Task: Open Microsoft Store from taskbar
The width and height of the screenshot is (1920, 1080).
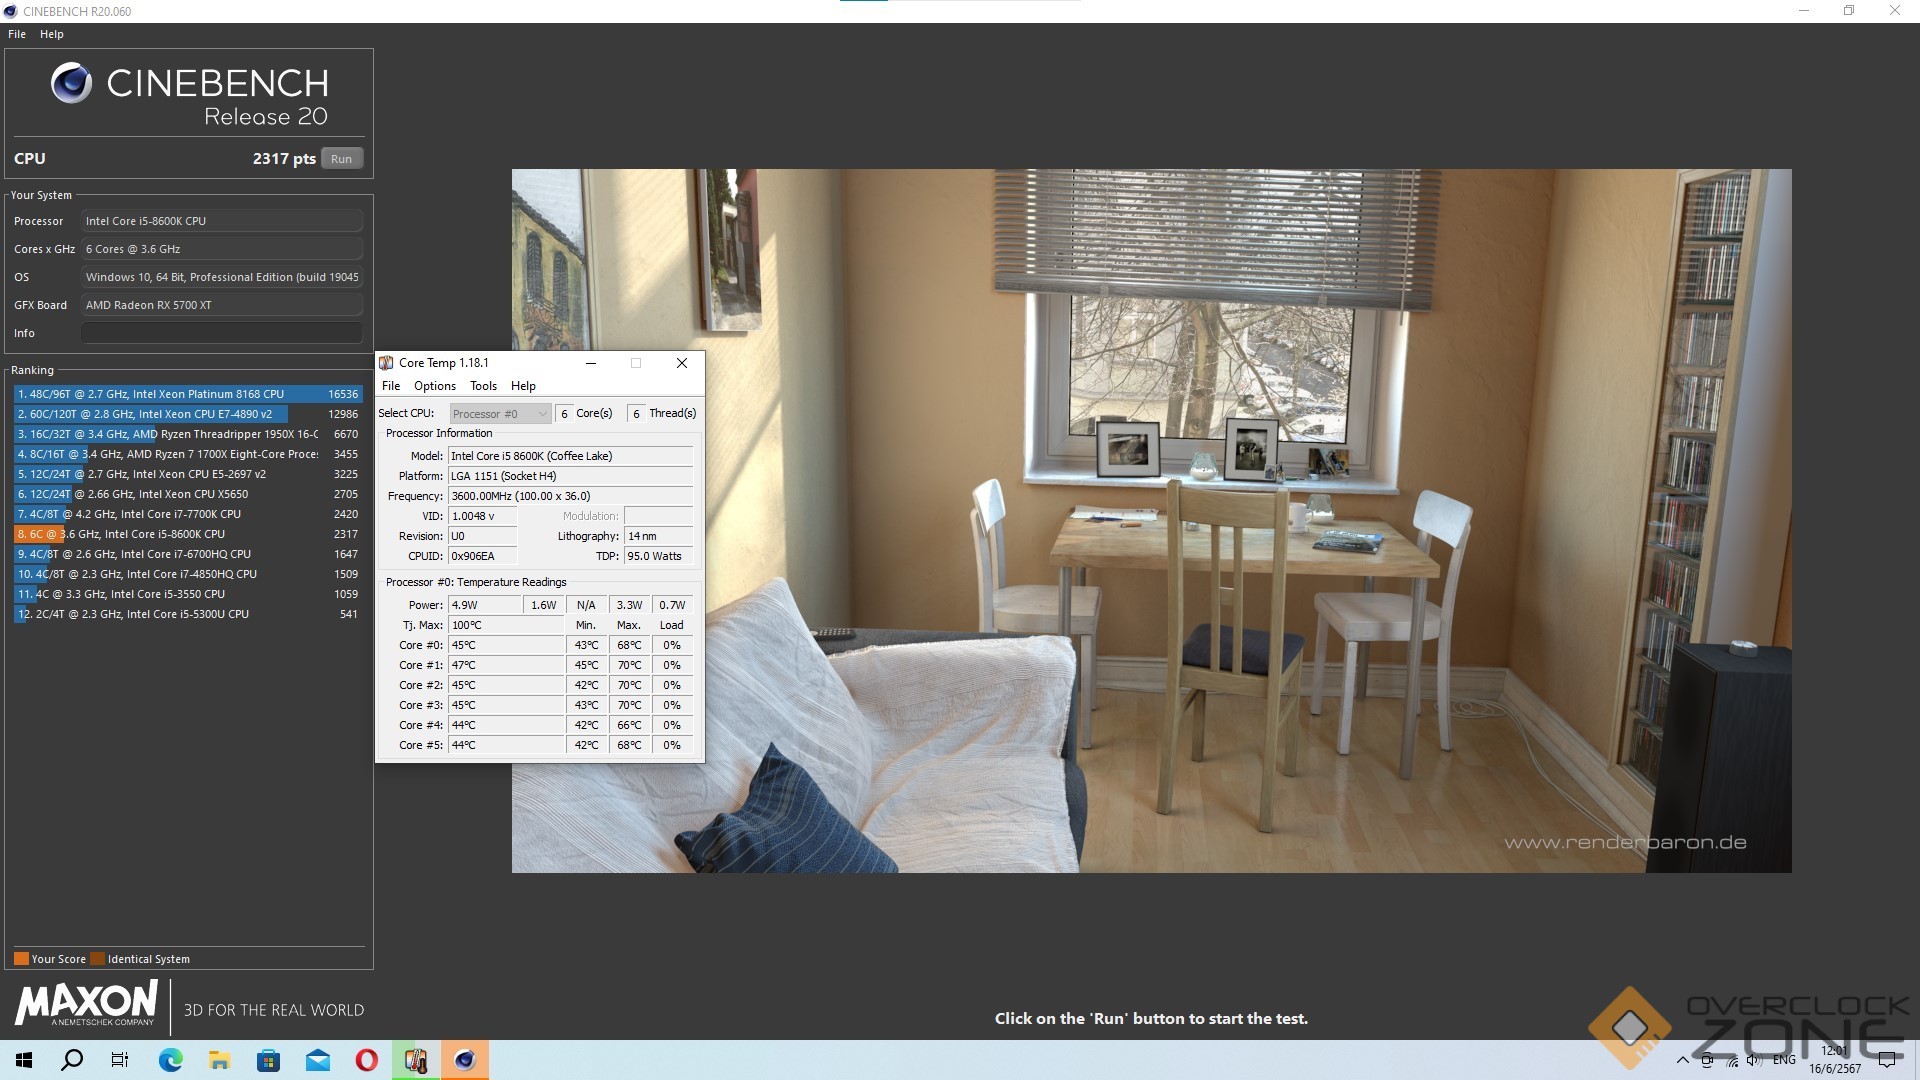Action: [x=268, y=1060]
